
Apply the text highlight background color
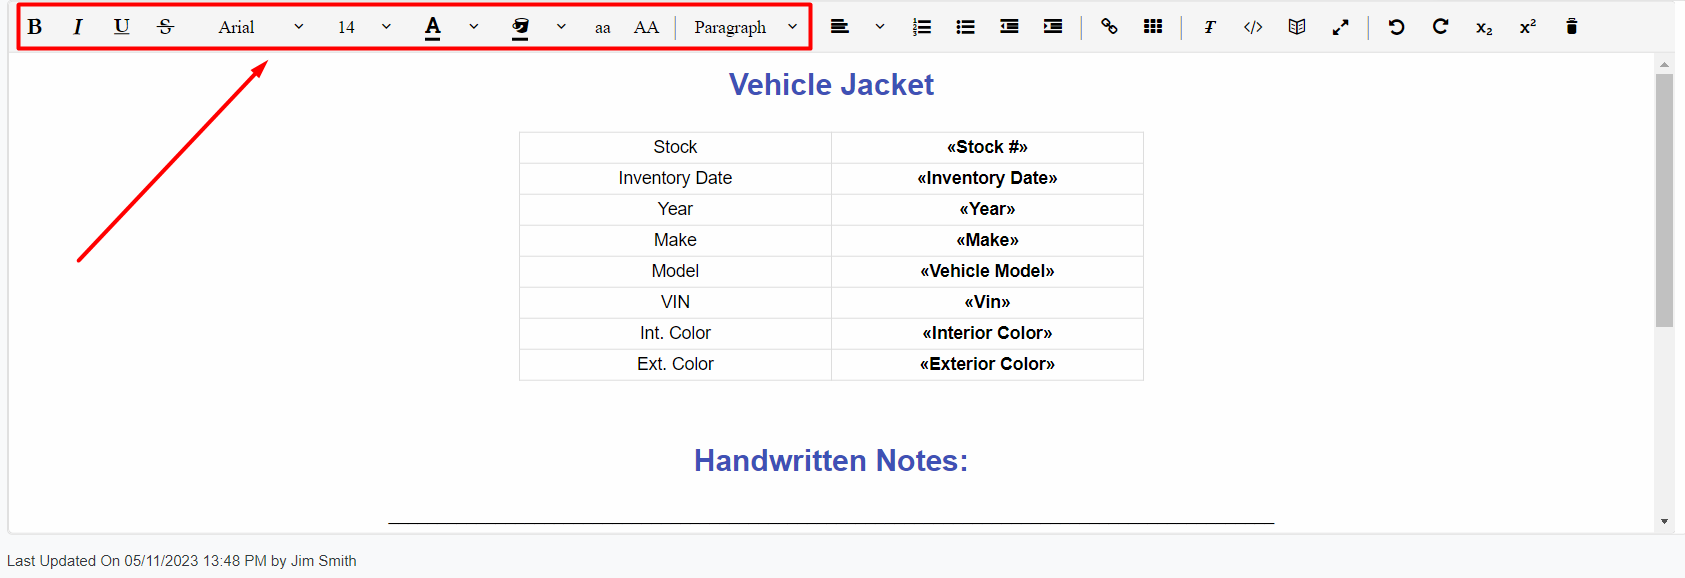520,27
